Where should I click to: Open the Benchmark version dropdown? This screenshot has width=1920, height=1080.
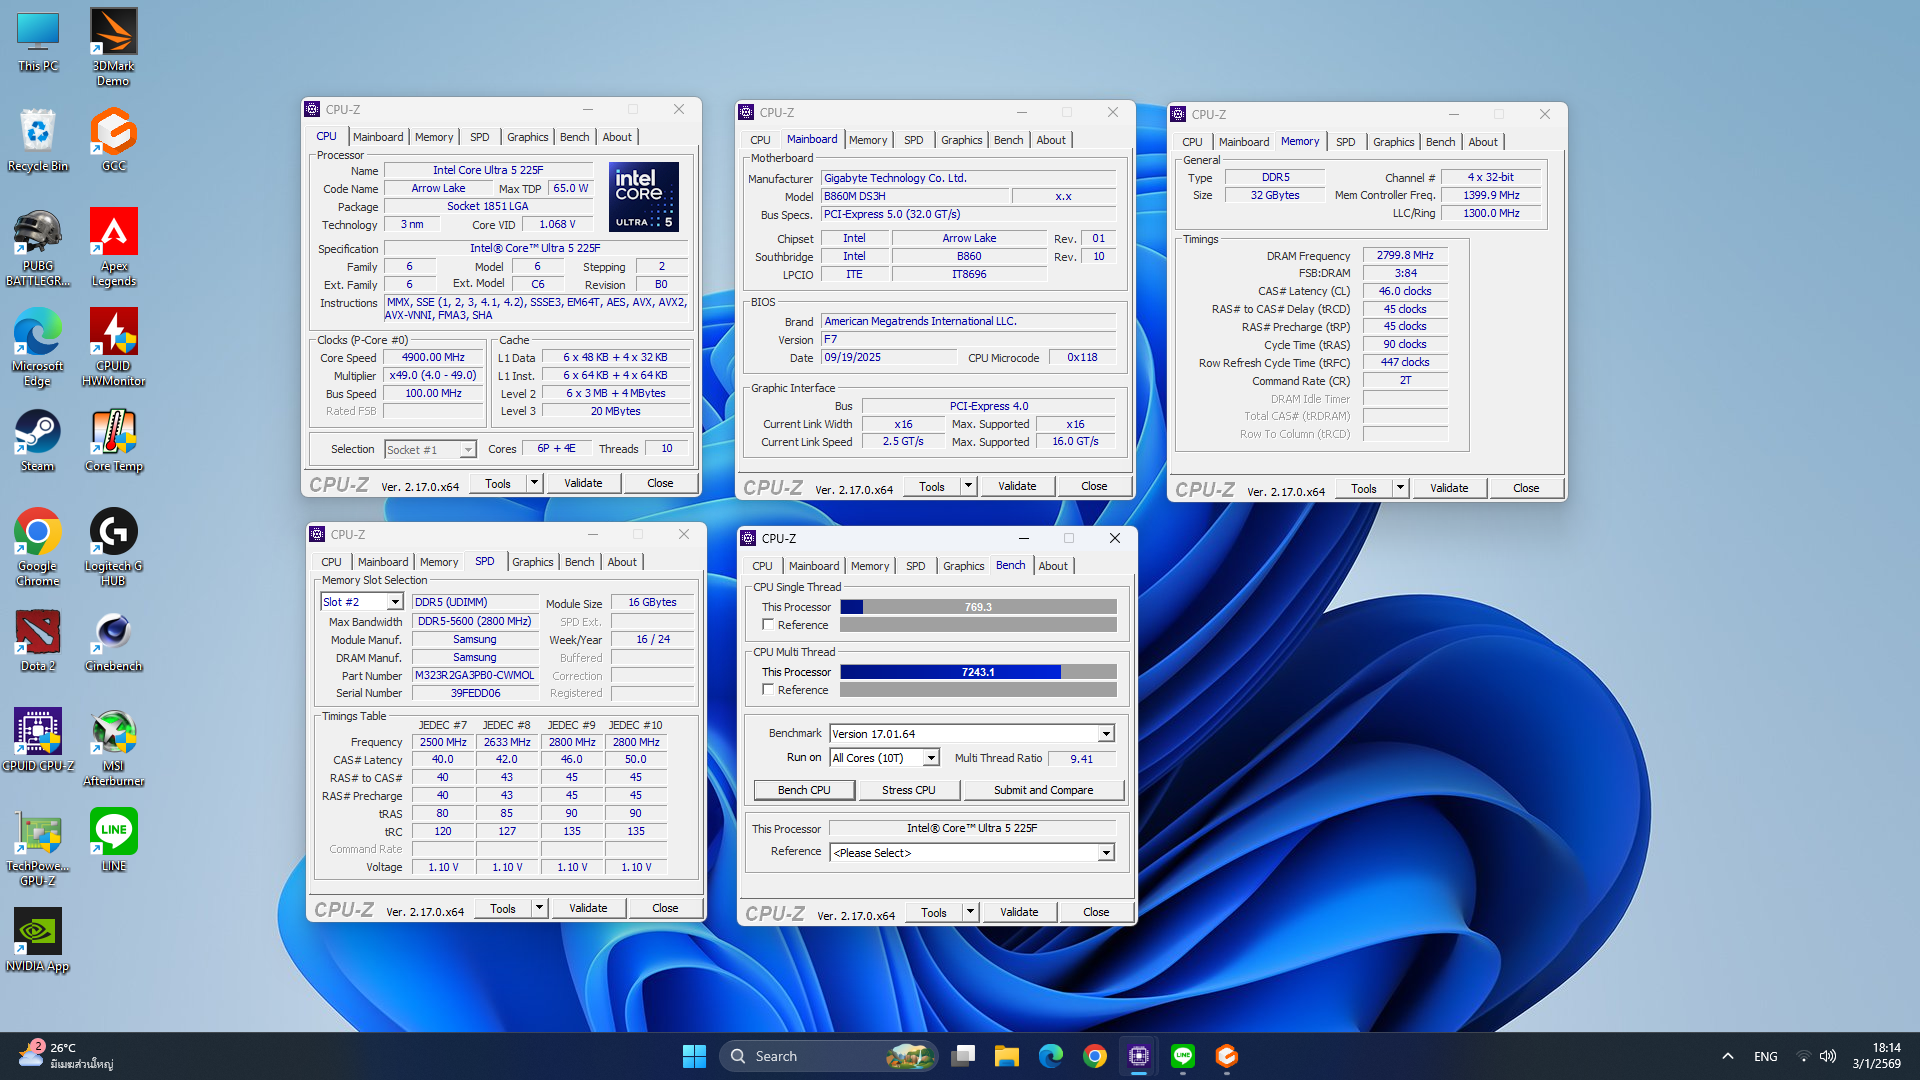pos(1106,734)
